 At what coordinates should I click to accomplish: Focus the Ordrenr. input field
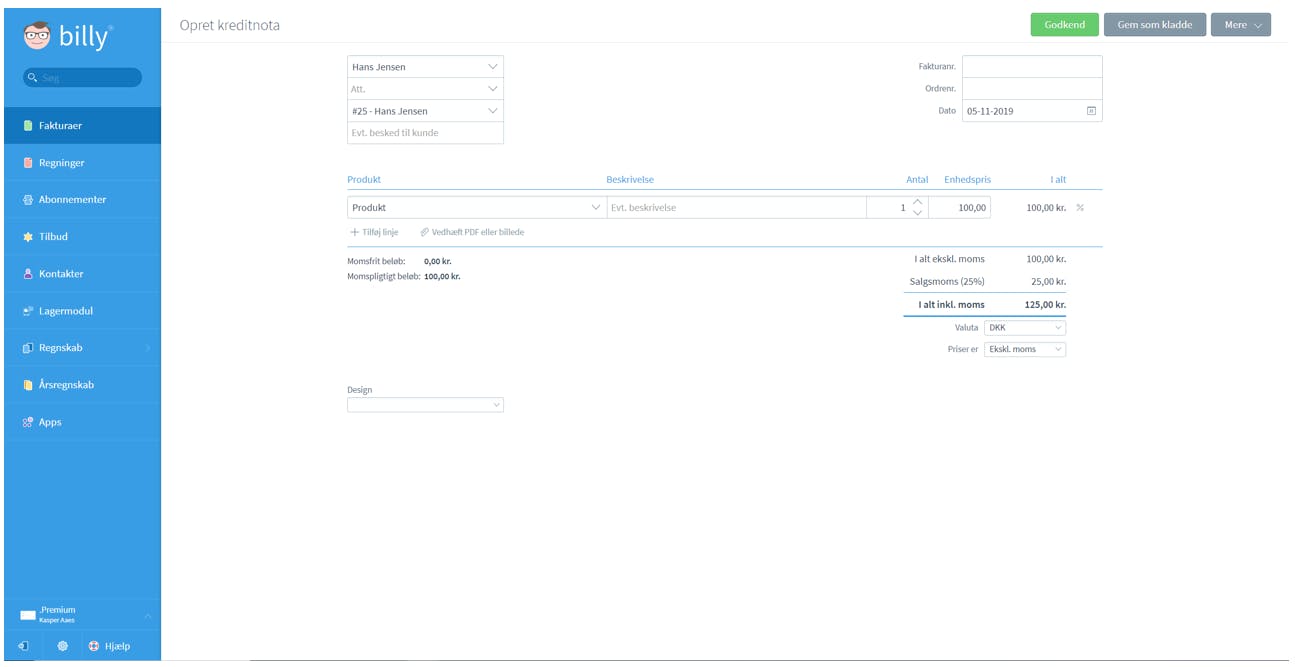click(1032, 88)
